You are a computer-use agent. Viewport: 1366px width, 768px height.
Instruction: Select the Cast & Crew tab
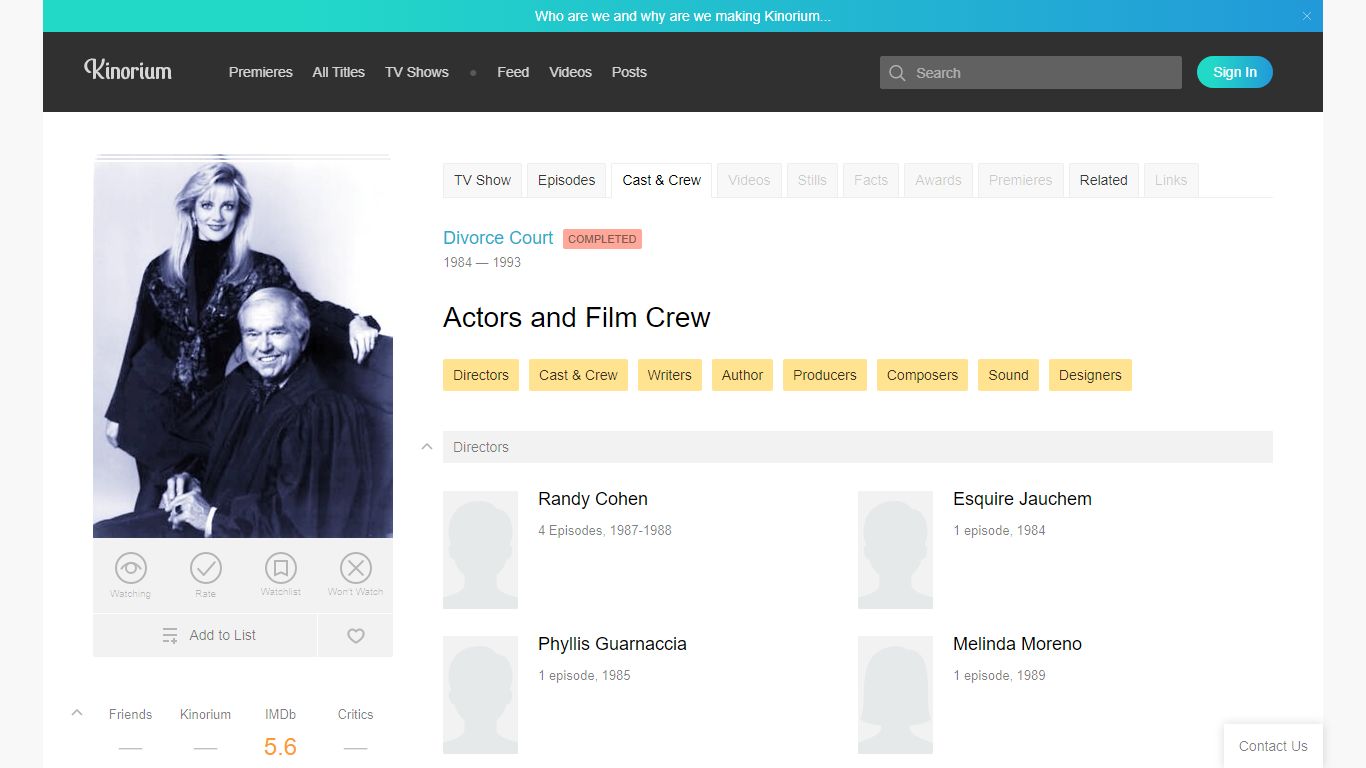tap(662, 180)
